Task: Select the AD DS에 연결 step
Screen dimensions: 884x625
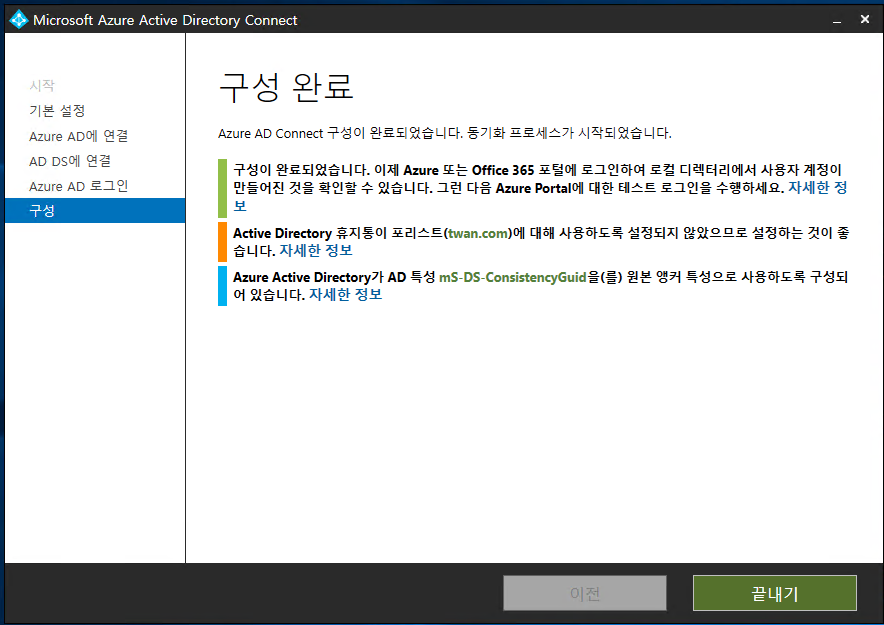Action: [70, 161]
